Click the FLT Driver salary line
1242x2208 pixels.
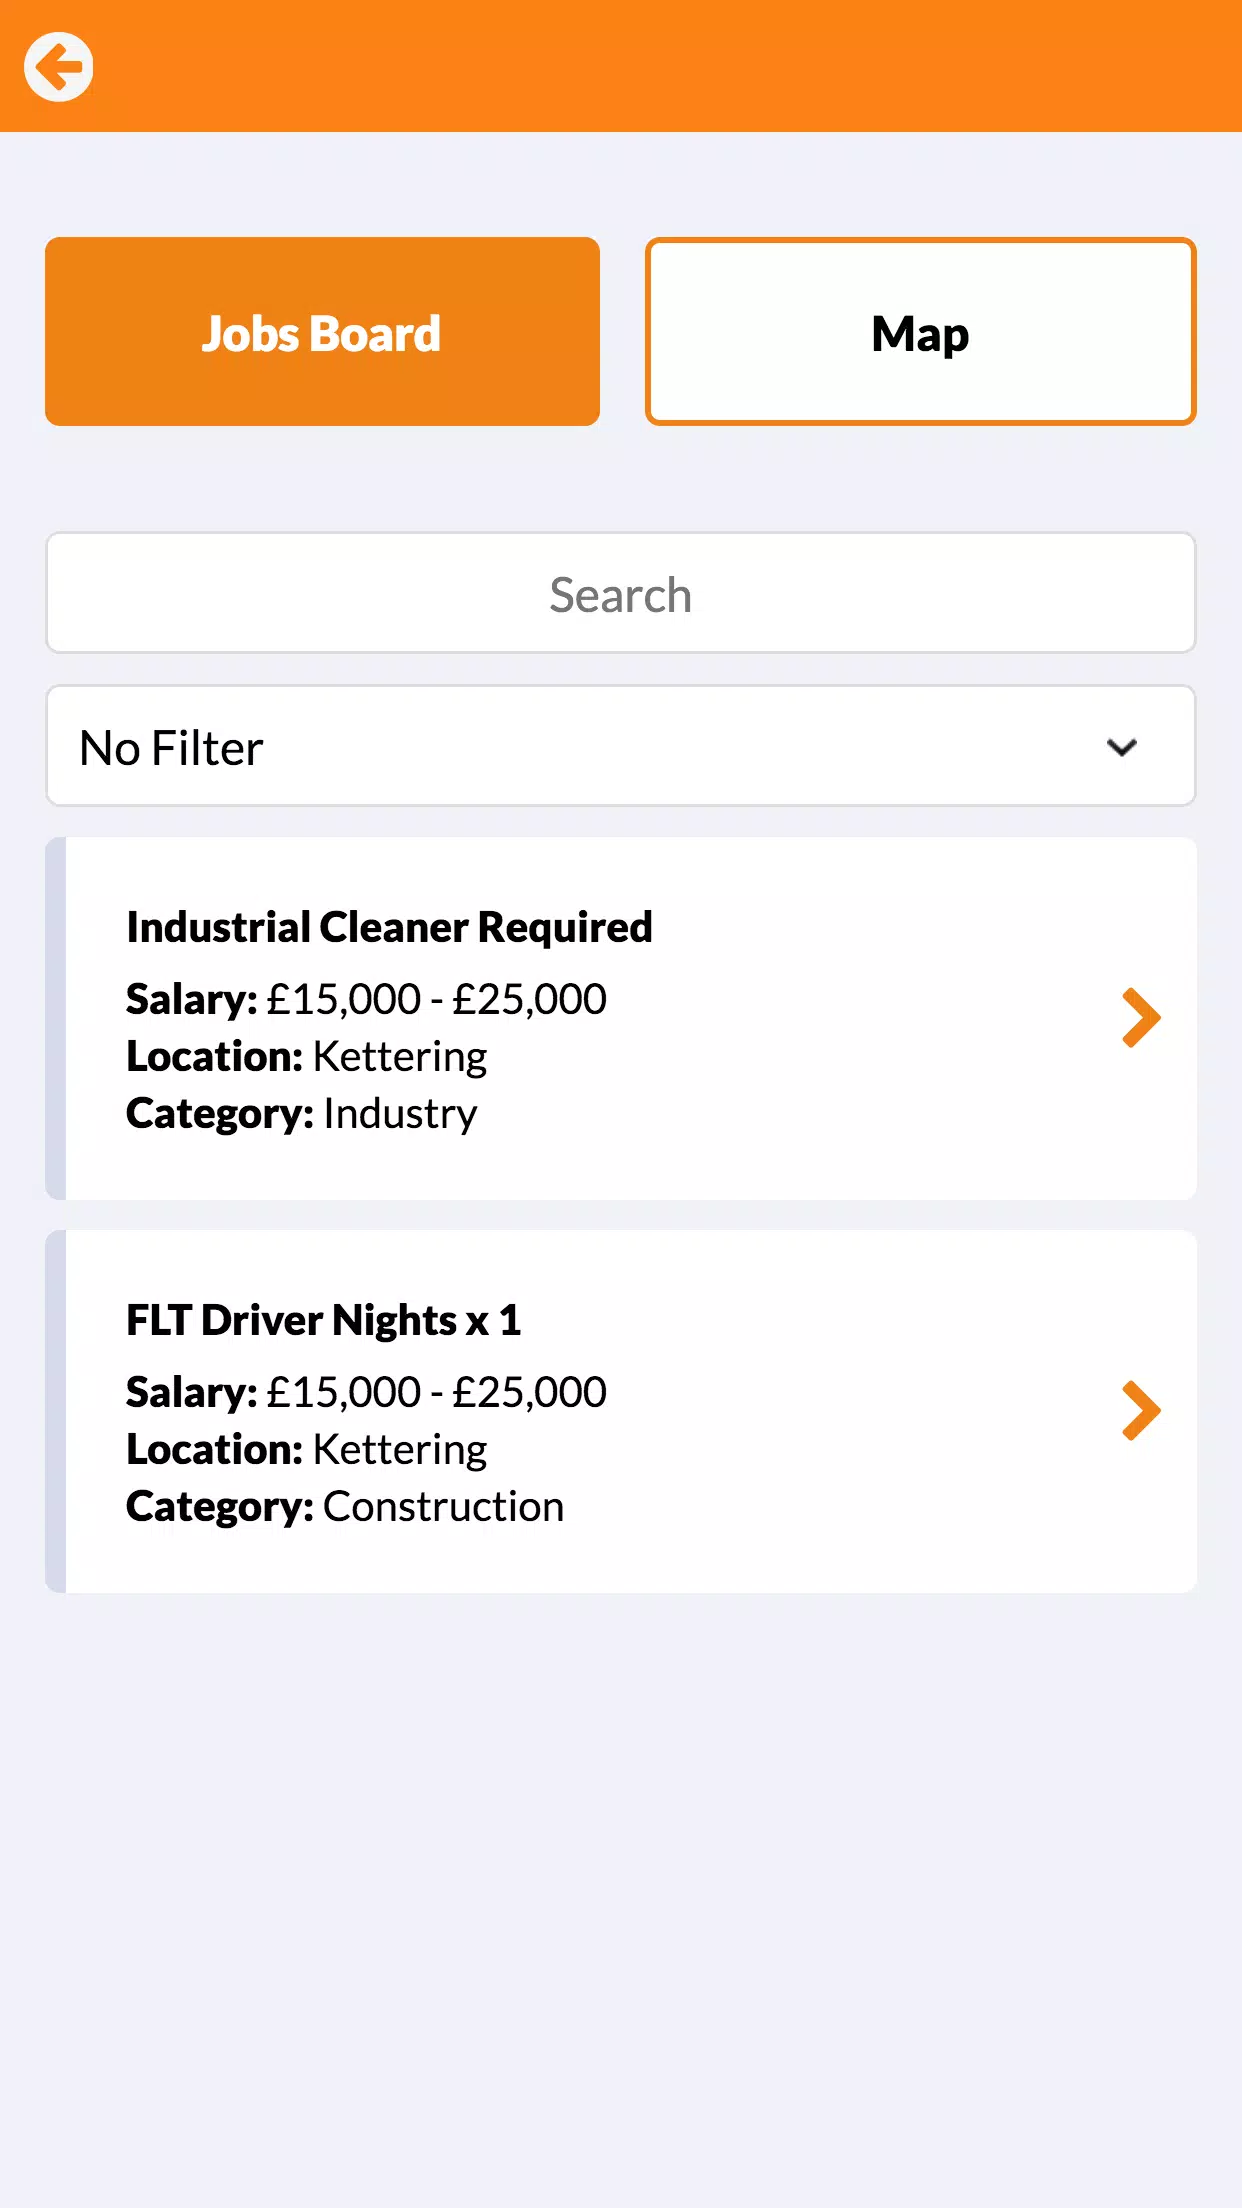tap(366, 1392)
